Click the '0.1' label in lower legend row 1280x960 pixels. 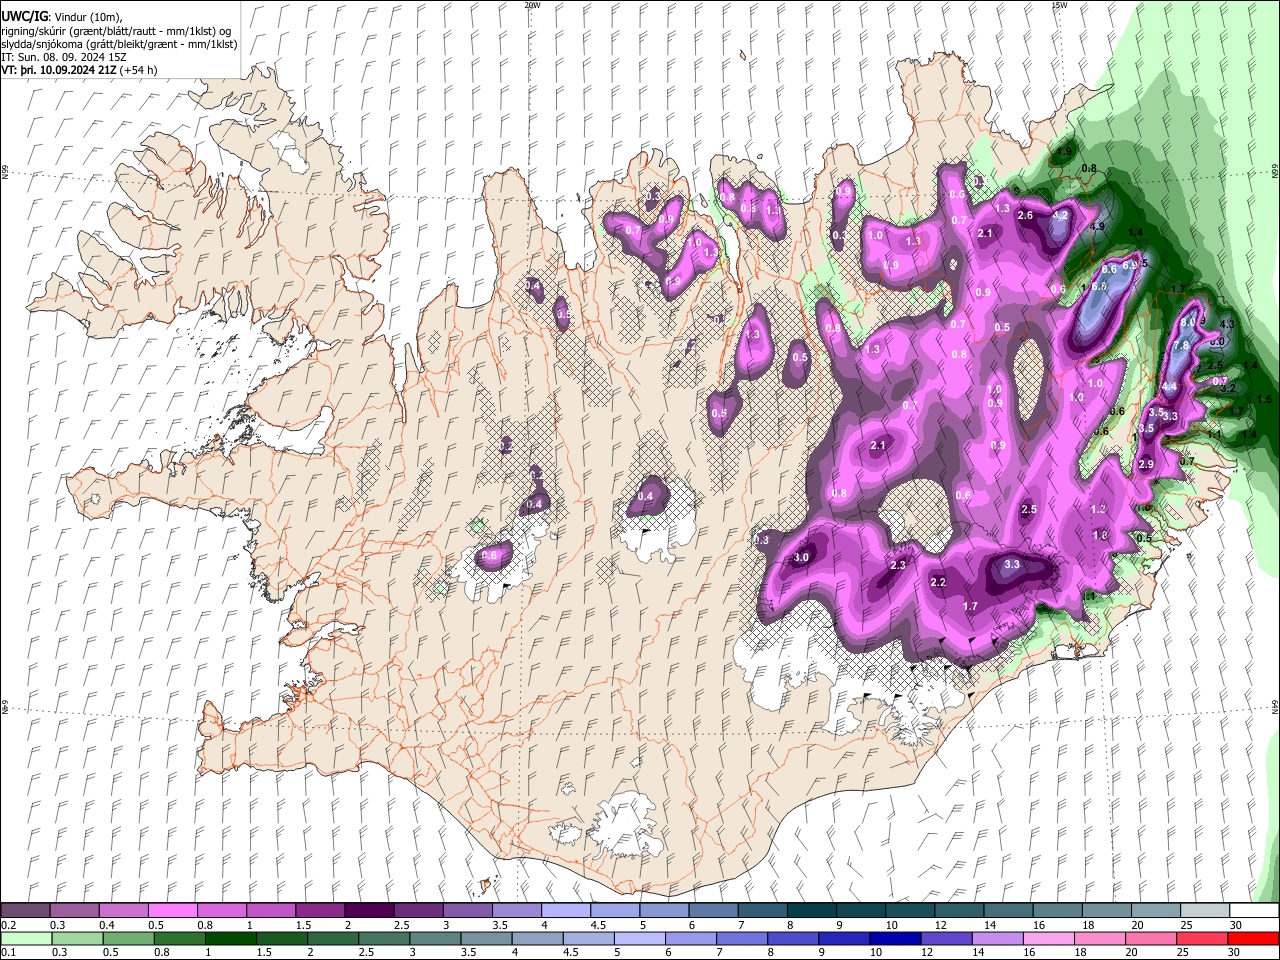click(9, 953)
